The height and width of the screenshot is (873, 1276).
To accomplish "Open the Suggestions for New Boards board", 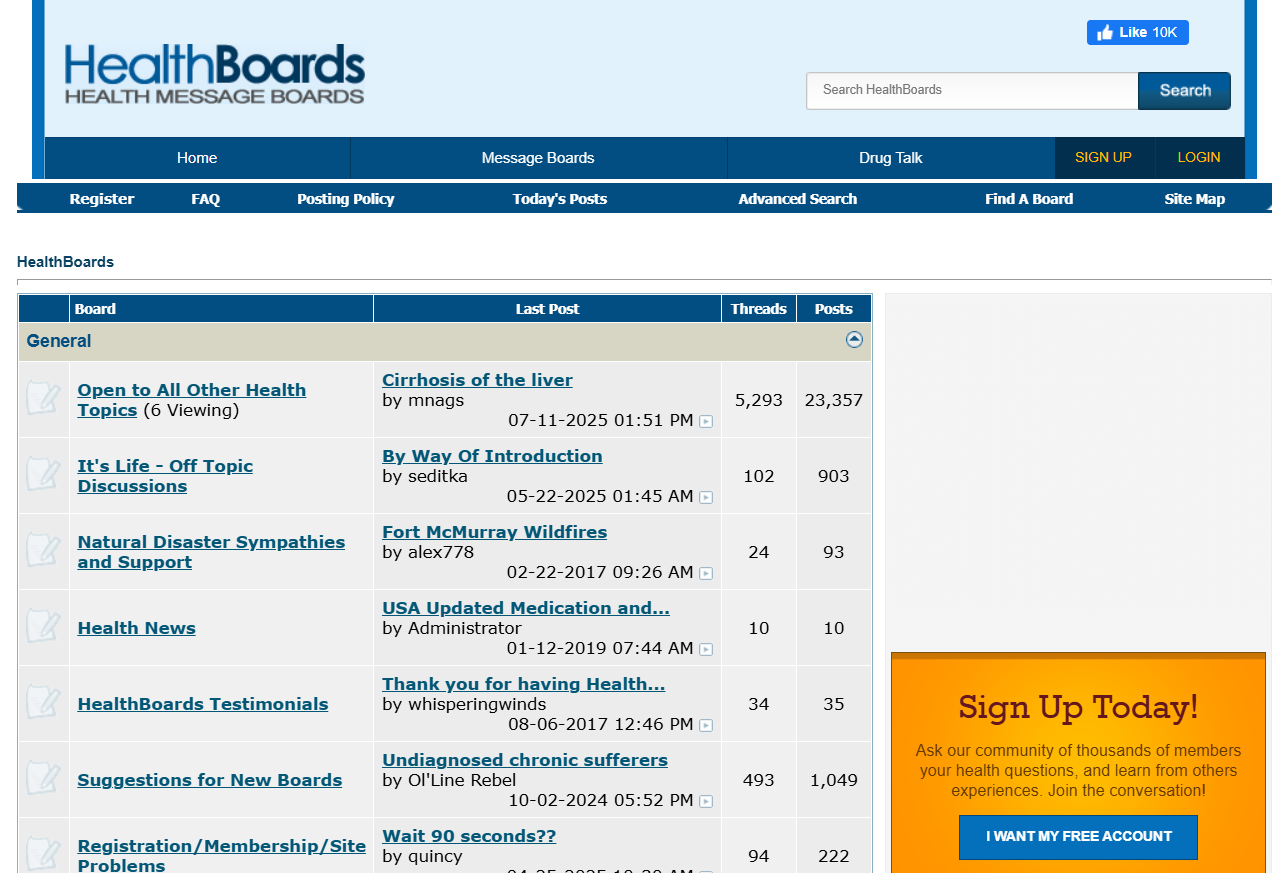I will click(x=210, y=780).
